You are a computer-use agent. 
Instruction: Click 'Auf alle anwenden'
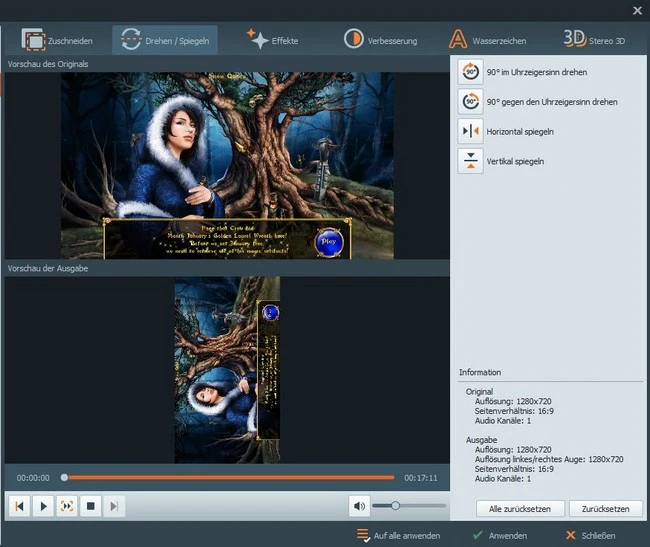pos(398,535)
